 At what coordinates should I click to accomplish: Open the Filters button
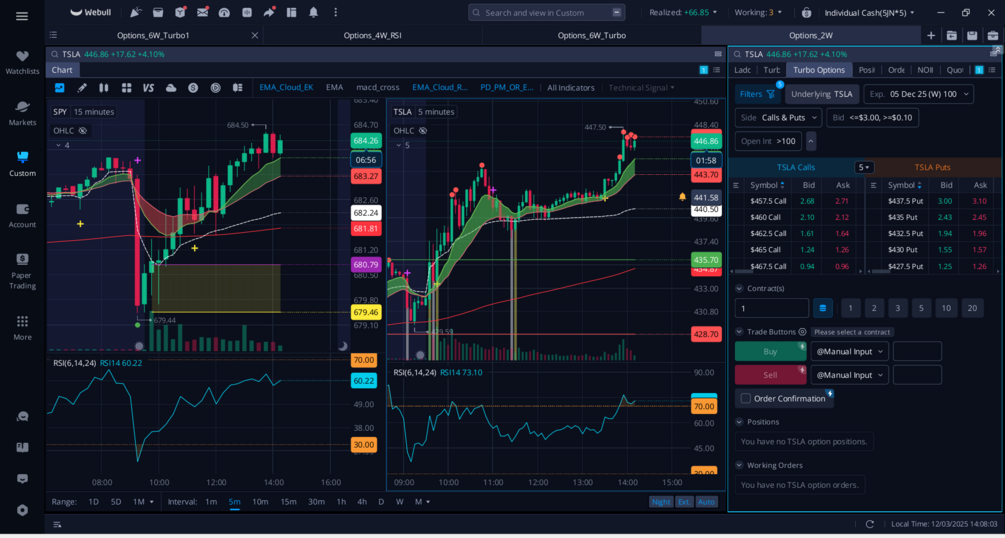pos(758,94)
